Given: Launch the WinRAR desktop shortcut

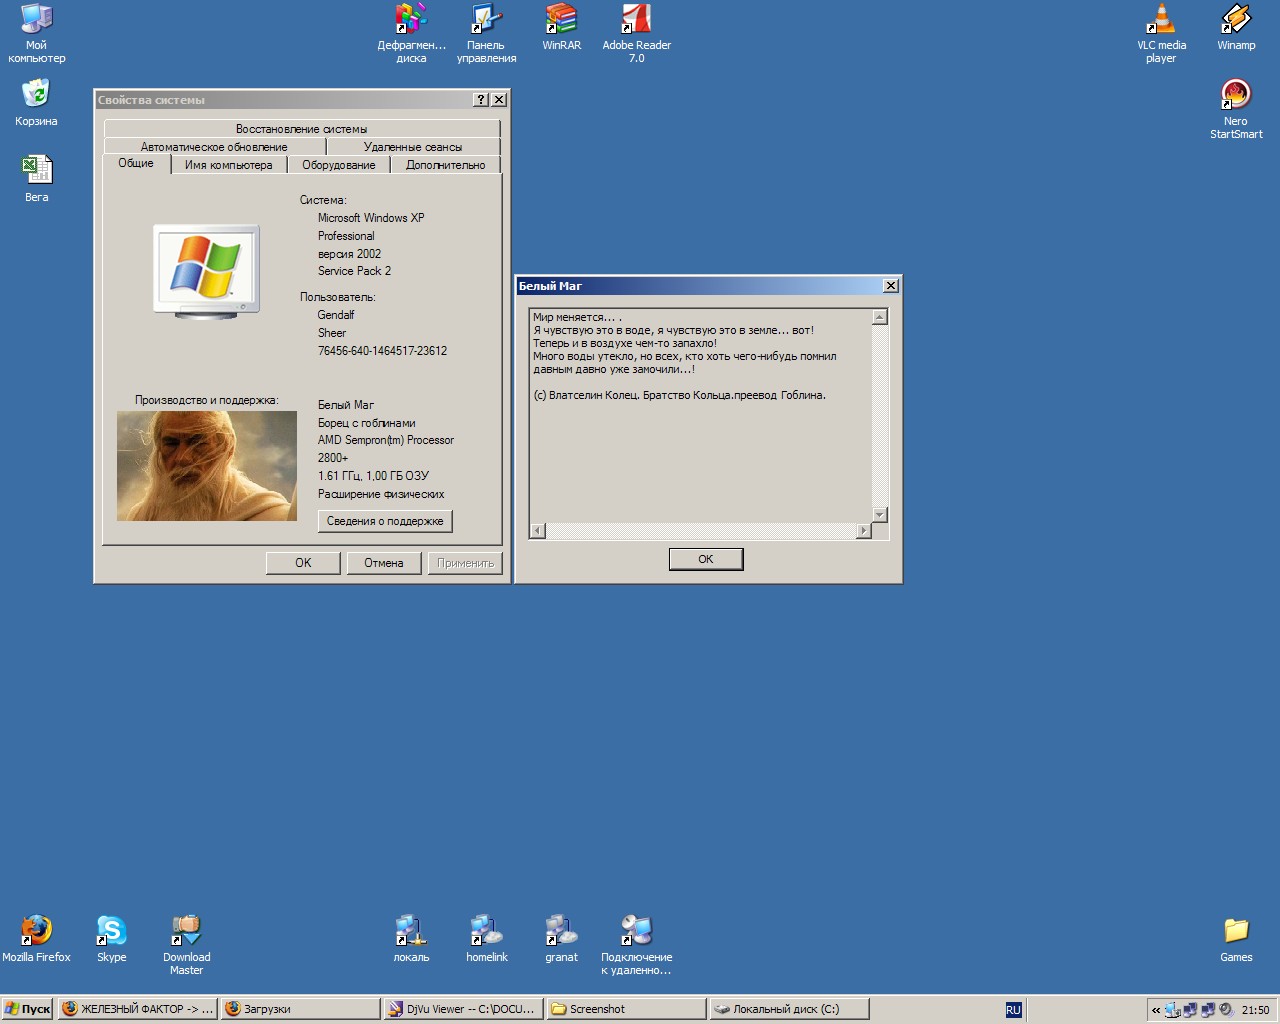Looking at the screenshot, I should click(x=561, y=27).
